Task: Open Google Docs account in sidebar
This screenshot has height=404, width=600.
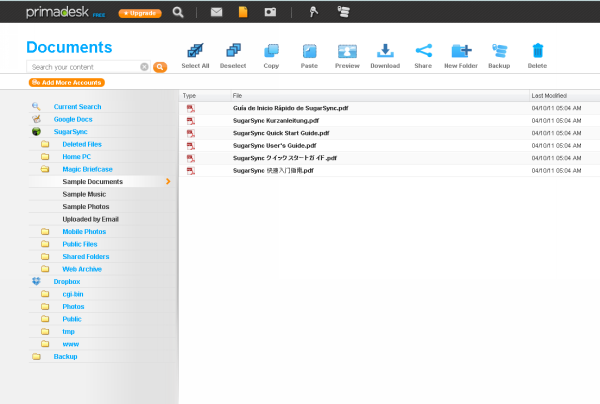Action: pos(73,119)
